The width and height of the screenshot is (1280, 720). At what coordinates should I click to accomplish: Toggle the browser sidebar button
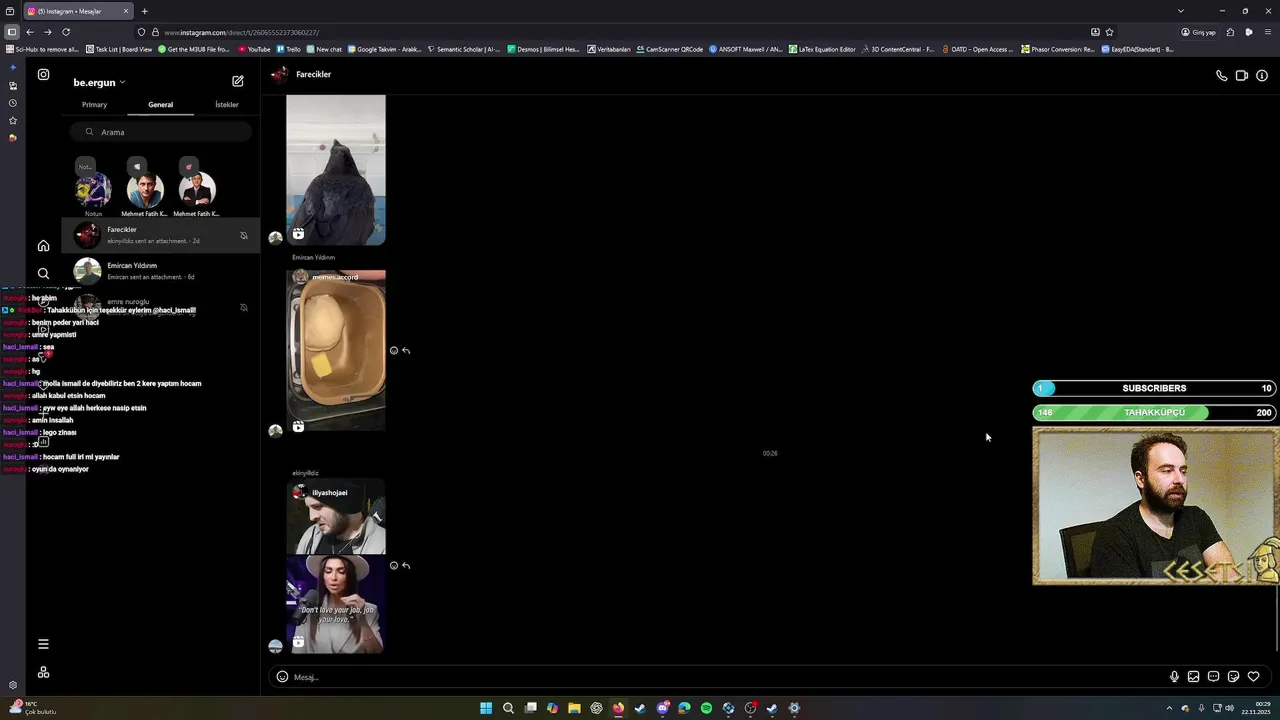tap(12, 32)
